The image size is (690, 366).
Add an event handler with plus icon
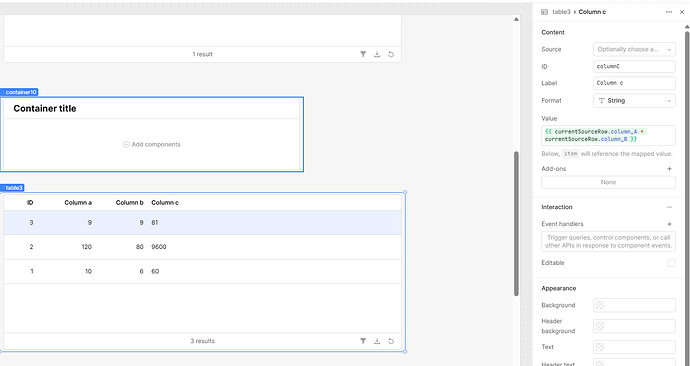click(x=669, y=224)
